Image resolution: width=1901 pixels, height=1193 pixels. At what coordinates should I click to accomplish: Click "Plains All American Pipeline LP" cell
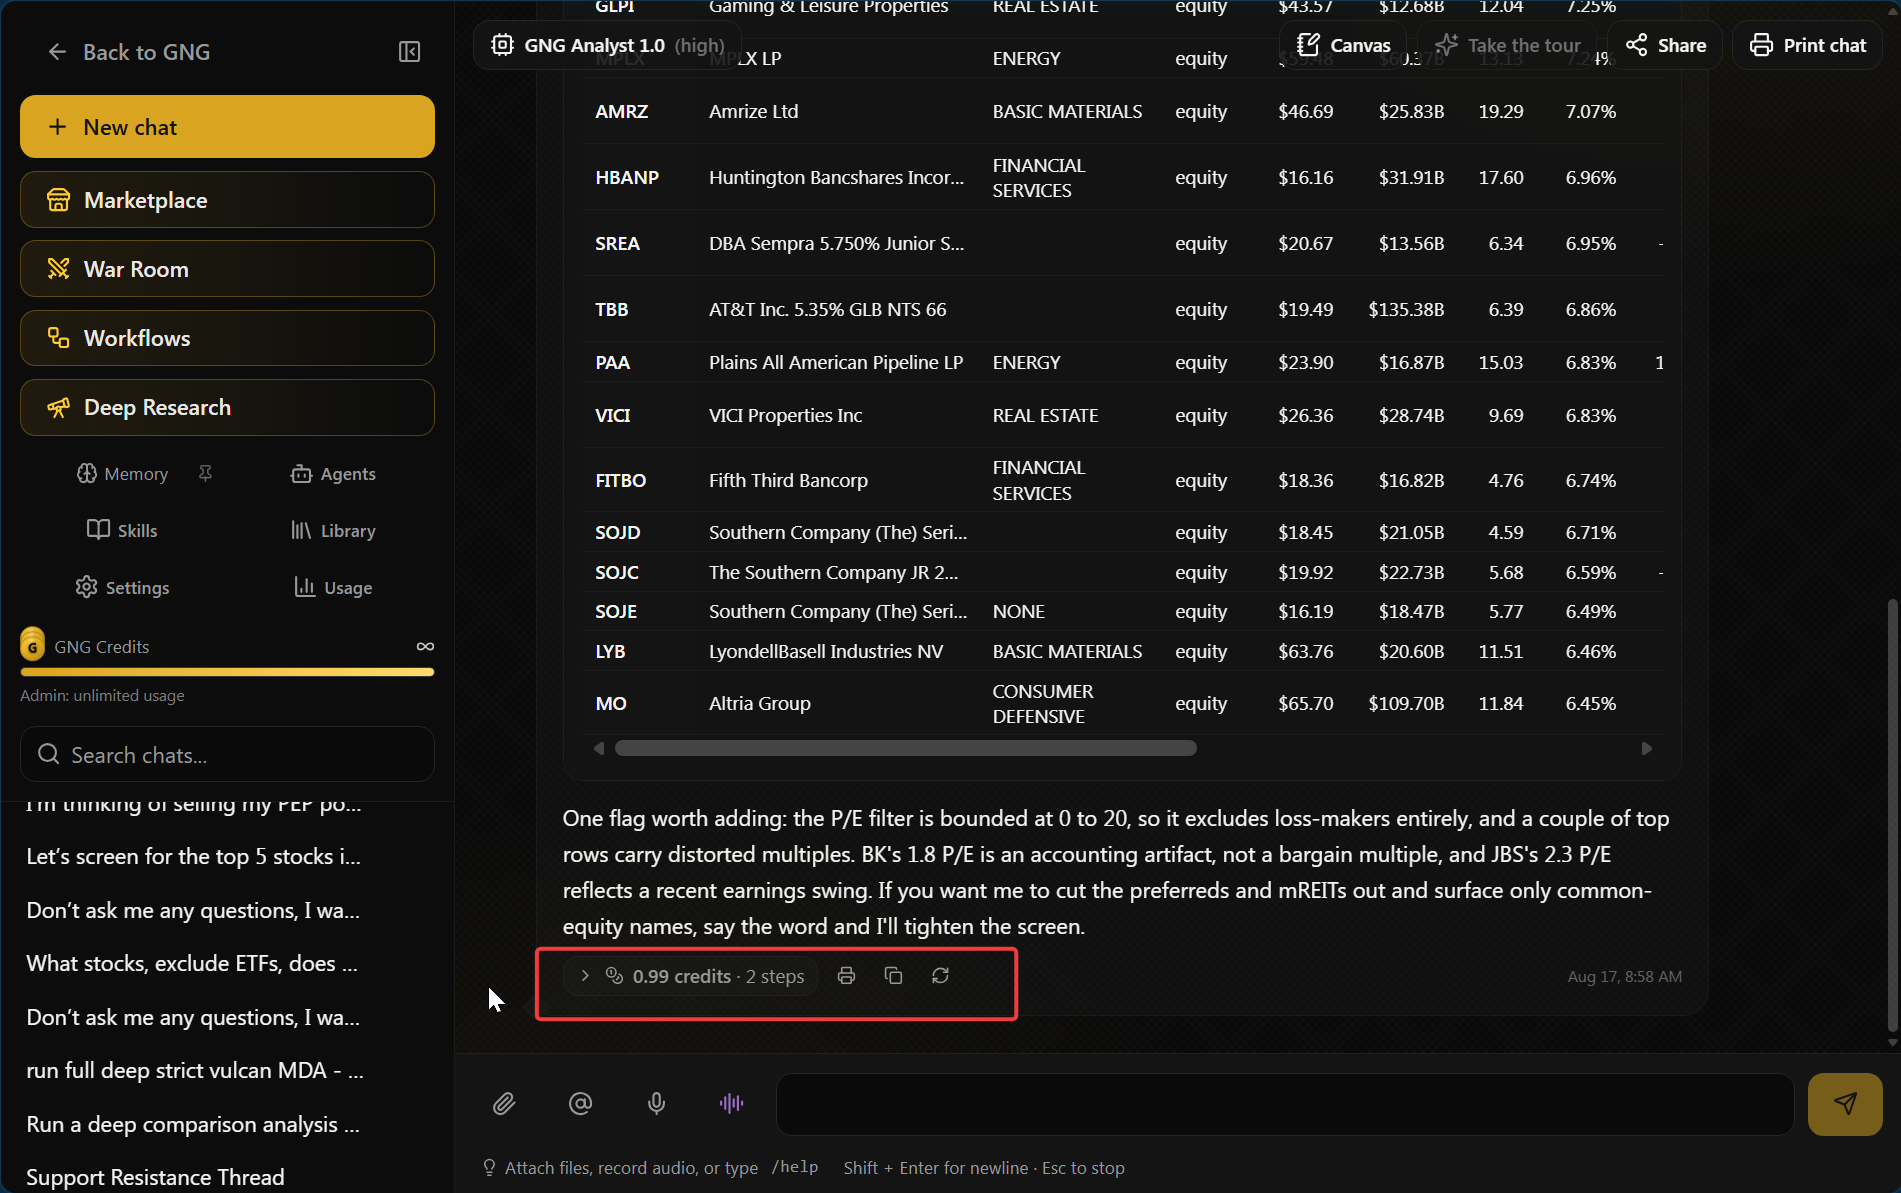click(836, 363)
